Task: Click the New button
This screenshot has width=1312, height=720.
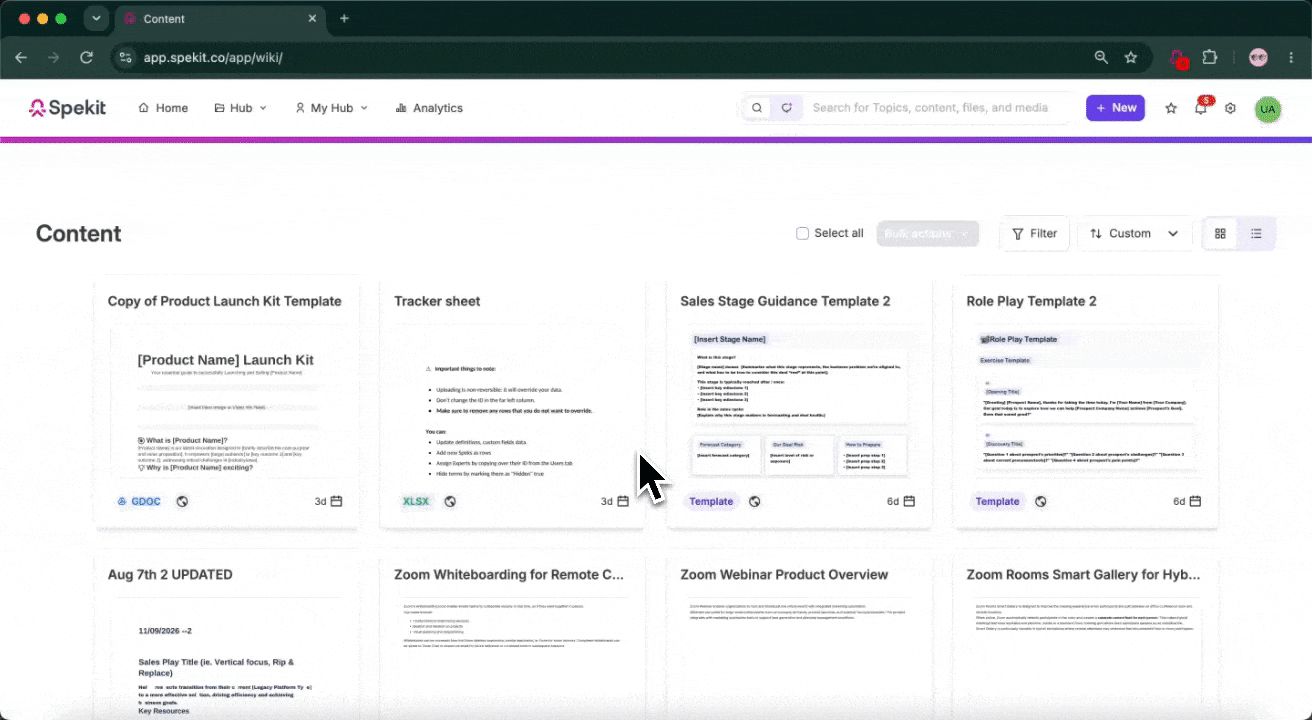Action: [1115, 108]
